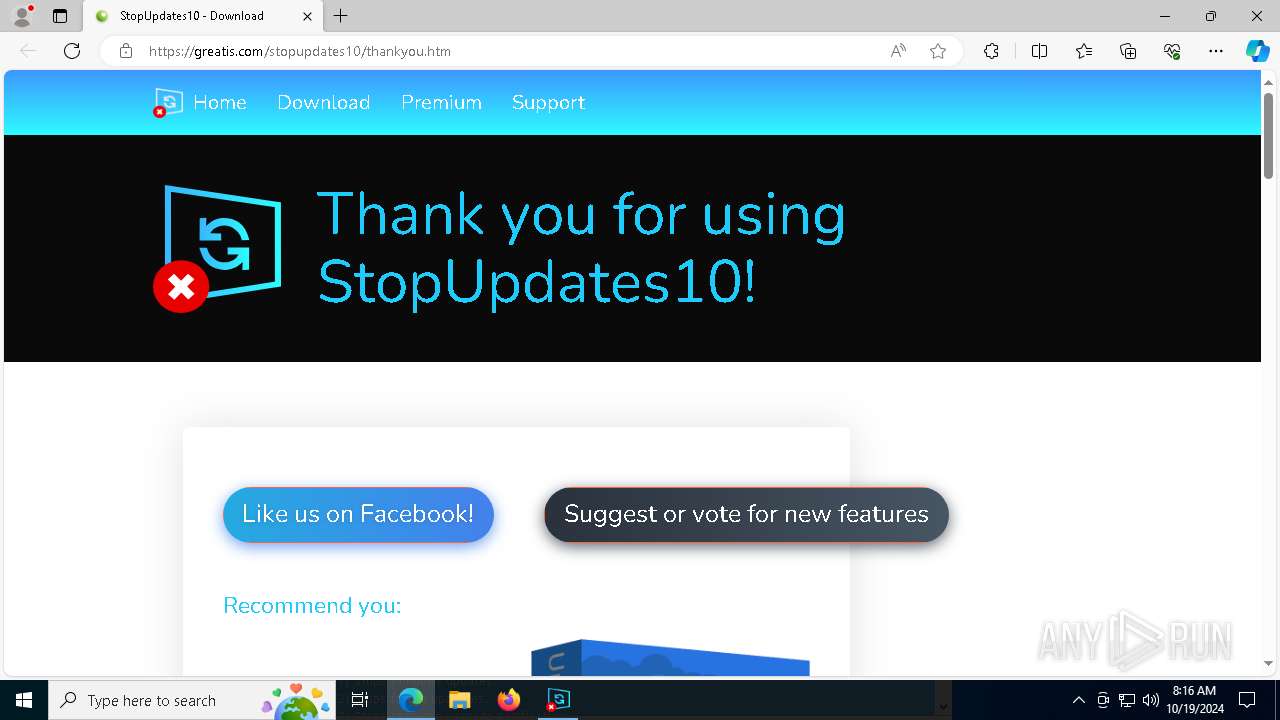Screen dimensions: 1280x720
Task: Click the address bar URL
Action: (300, 51)
